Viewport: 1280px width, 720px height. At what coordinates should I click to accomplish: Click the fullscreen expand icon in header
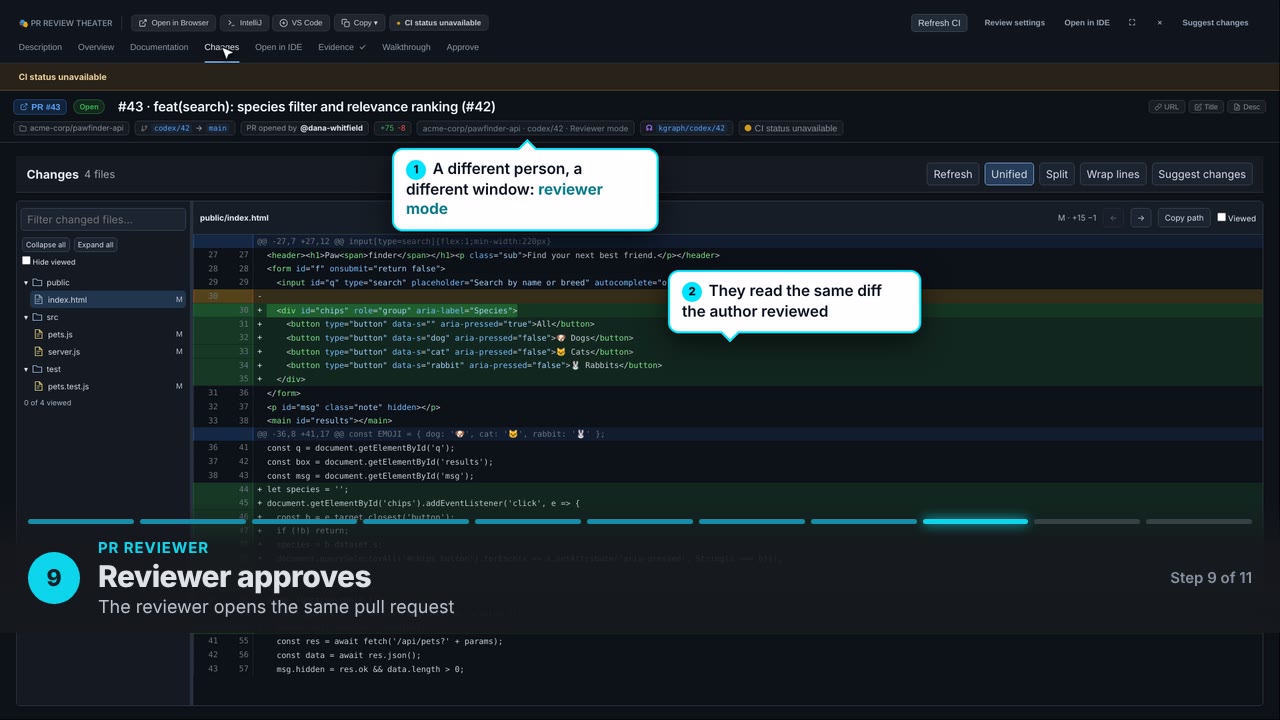(1132, 23)
